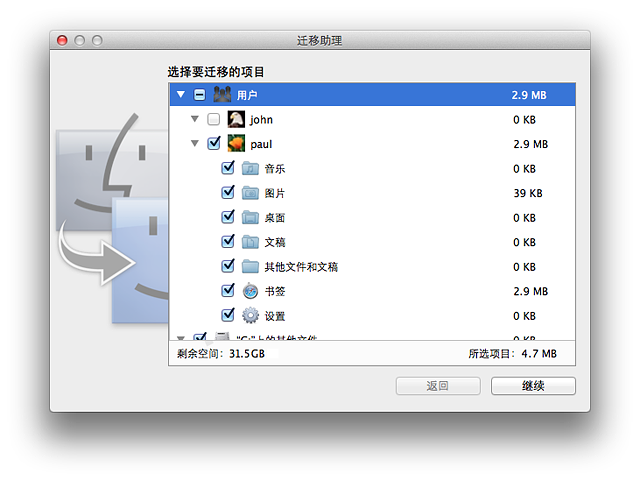Image resolution: width=640 pixels, height=481 pixels.
Task: Click paul's flower avatar icon
Action: click(x=236, y=143)
